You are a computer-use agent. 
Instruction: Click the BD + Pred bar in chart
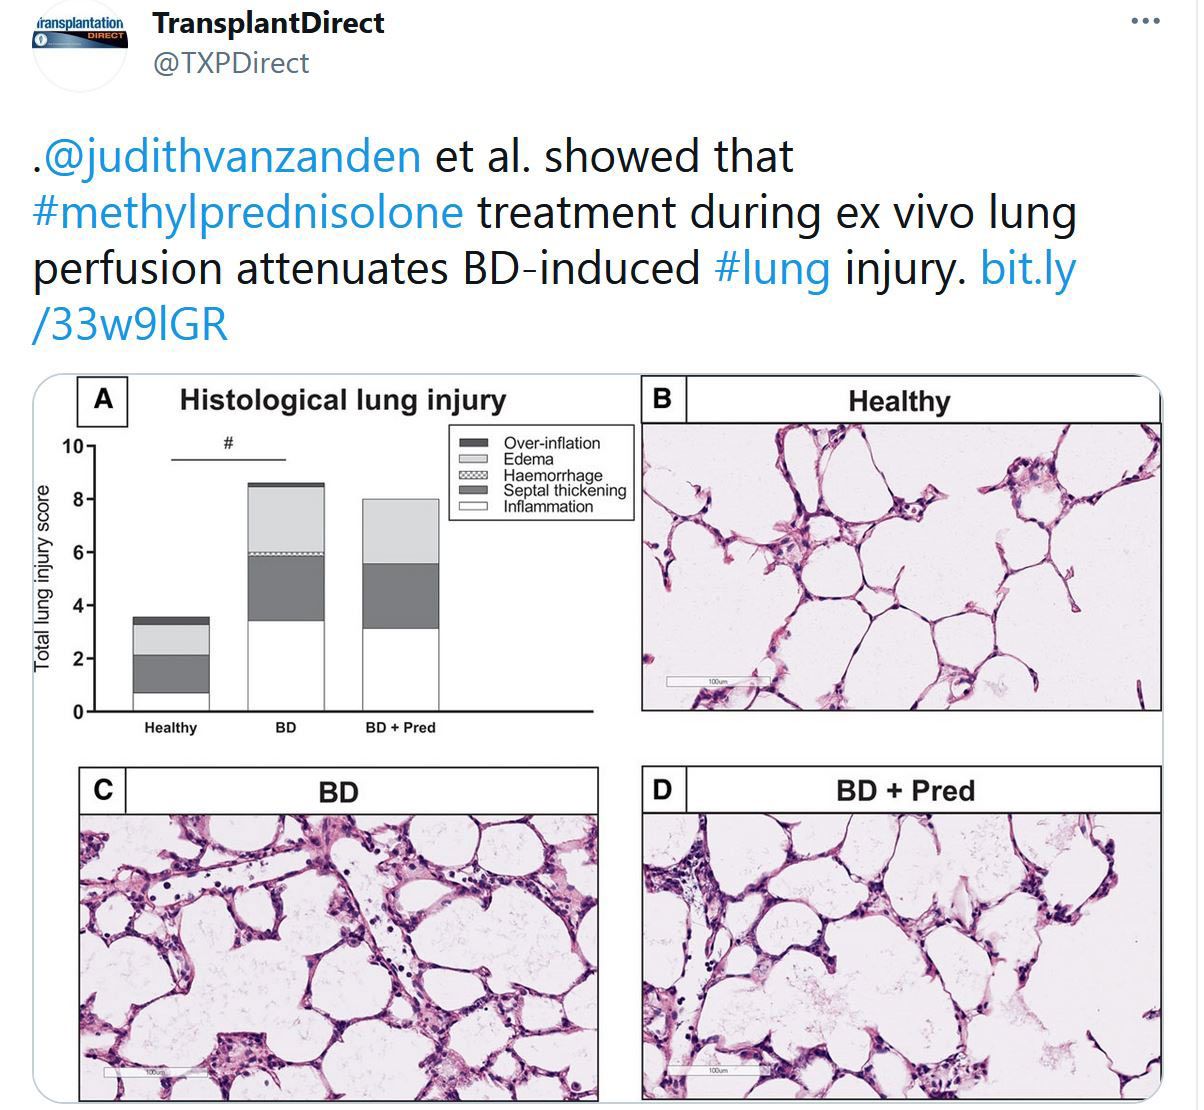(x=400, y=605)
